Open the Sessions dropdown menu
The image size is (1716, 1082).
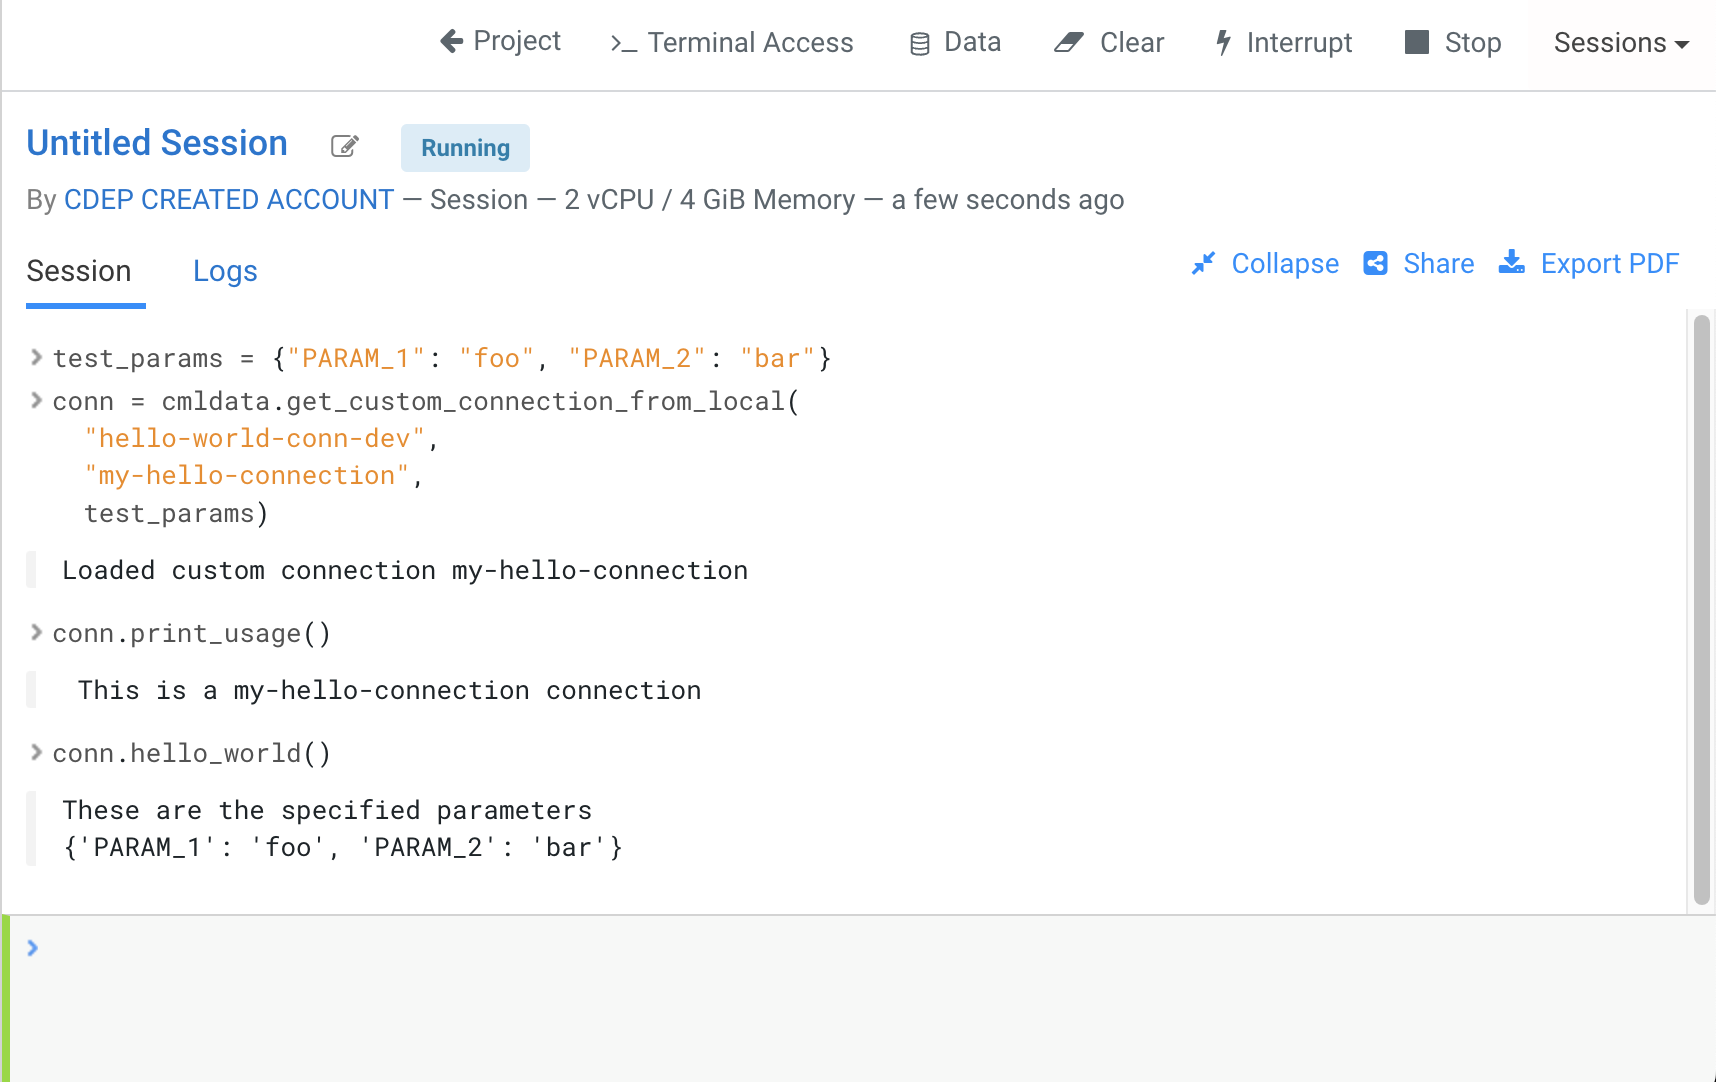(x=1620, y=43)
